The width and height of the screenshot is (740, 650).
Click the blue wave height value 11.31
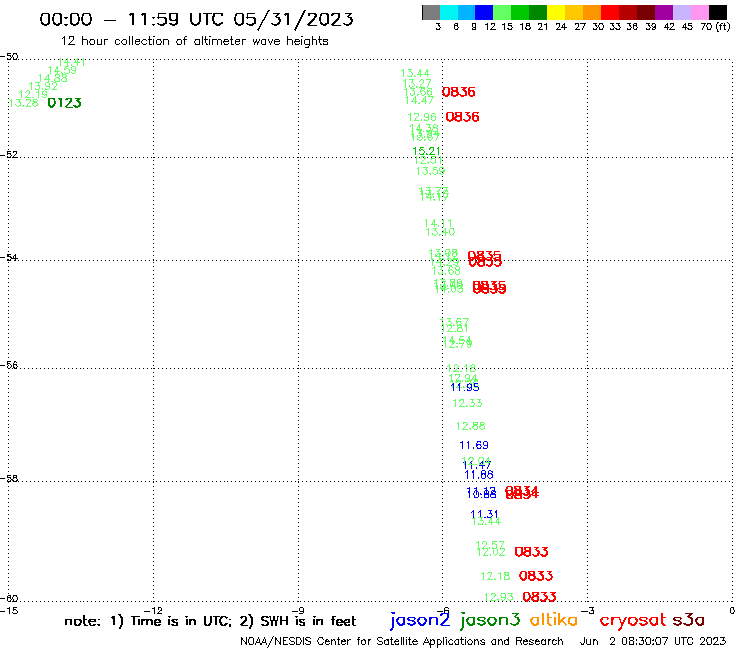pos(485,514)
